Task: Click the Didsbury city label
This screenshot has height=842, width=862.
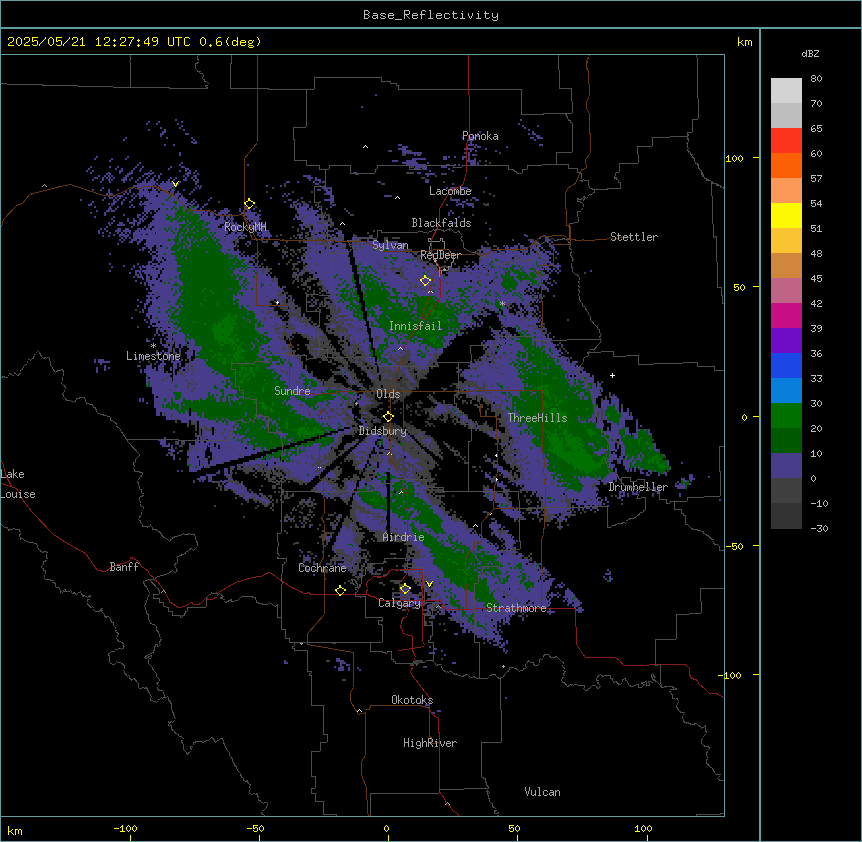Action: (x=383, y=431)
